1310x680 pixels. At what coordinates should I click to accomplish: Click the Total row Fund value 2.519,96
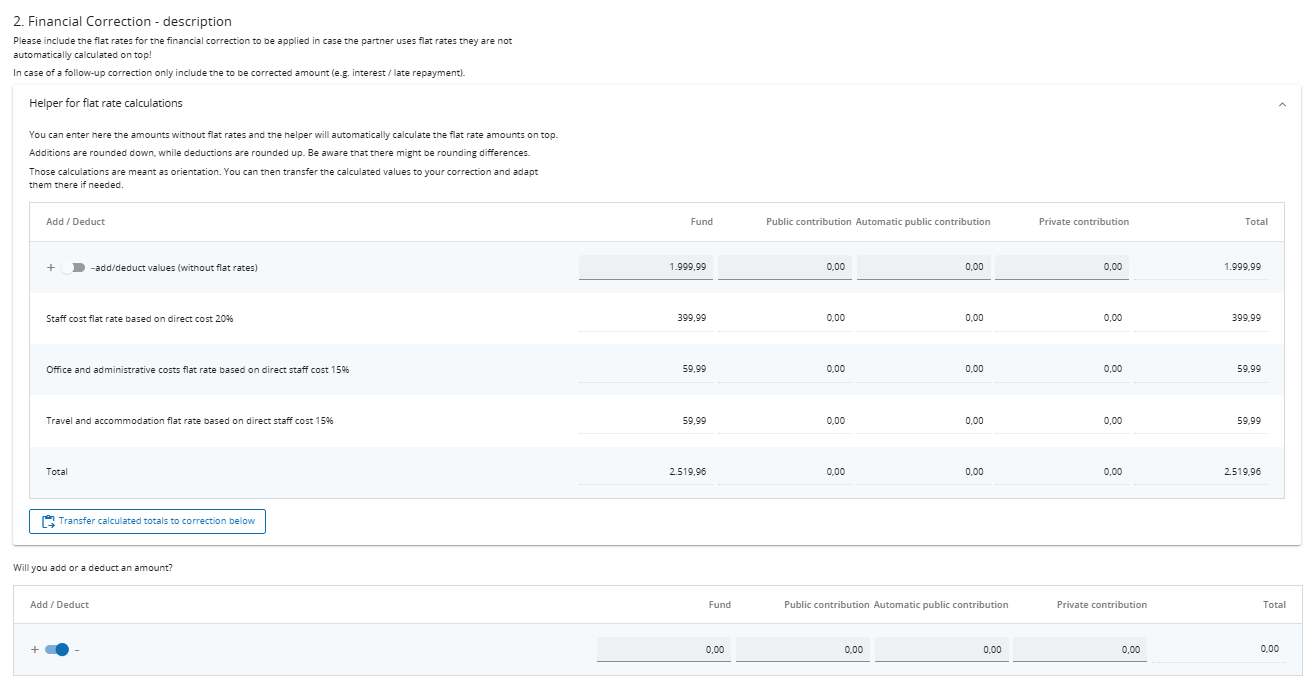click(x=687, y=472)
